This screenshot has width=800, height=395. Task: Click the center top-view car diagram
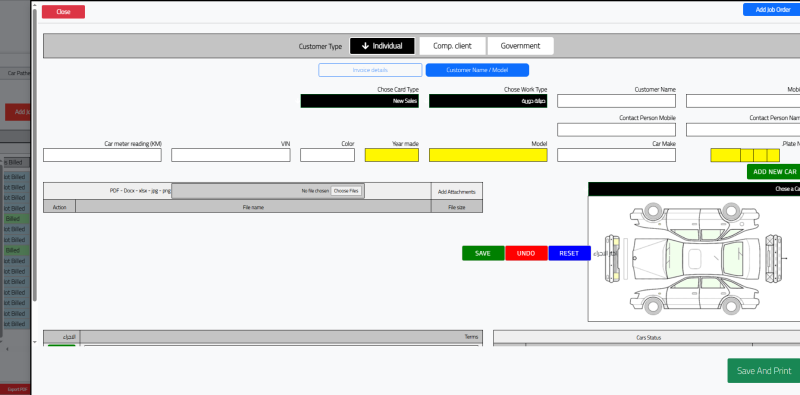point(696,258)
